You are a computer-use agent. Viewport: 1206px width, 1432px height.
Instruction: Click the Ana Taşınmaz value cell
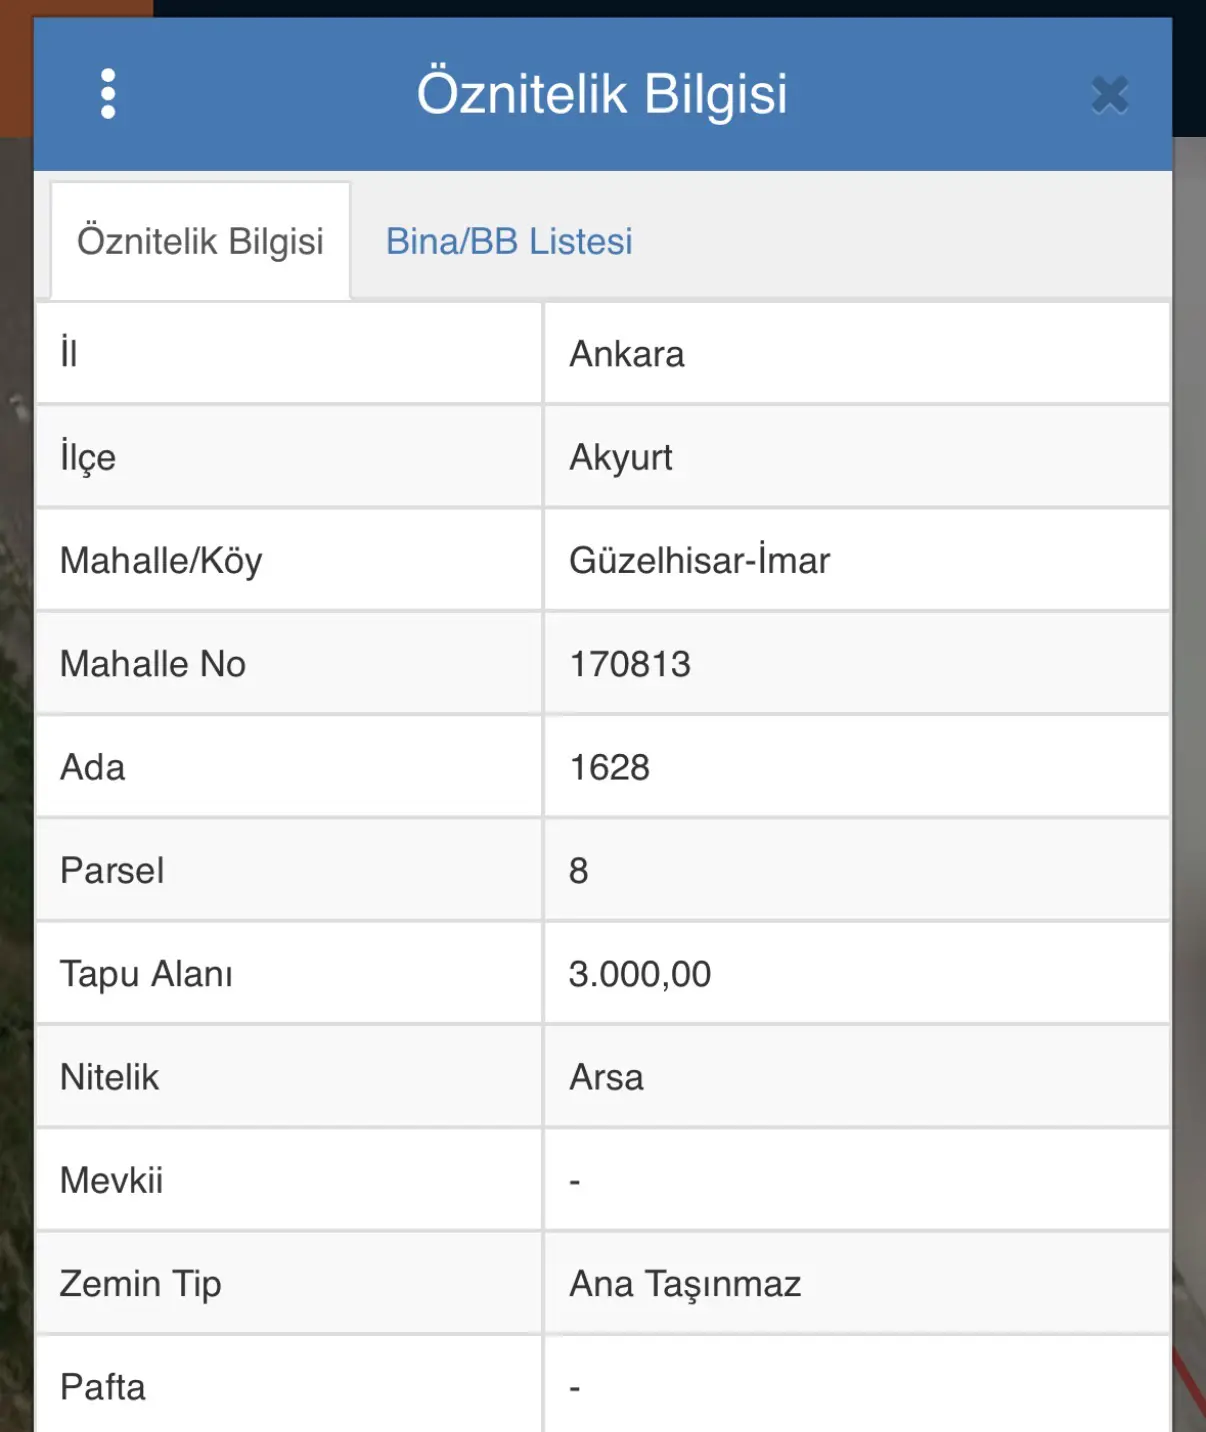pyautogui.click(x=857, y=1283)
